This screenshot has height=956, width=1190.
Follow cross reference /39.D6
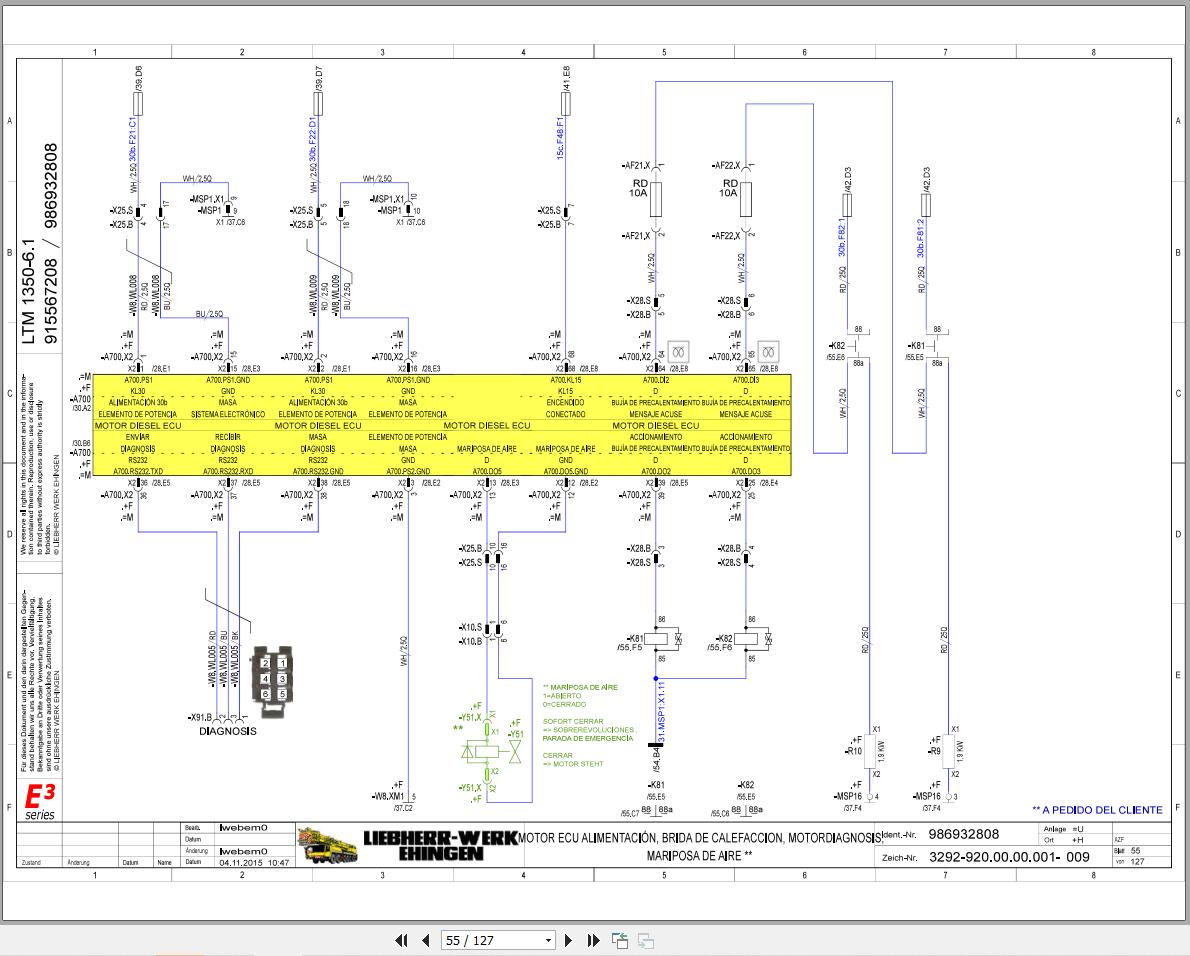coord(138,80)
